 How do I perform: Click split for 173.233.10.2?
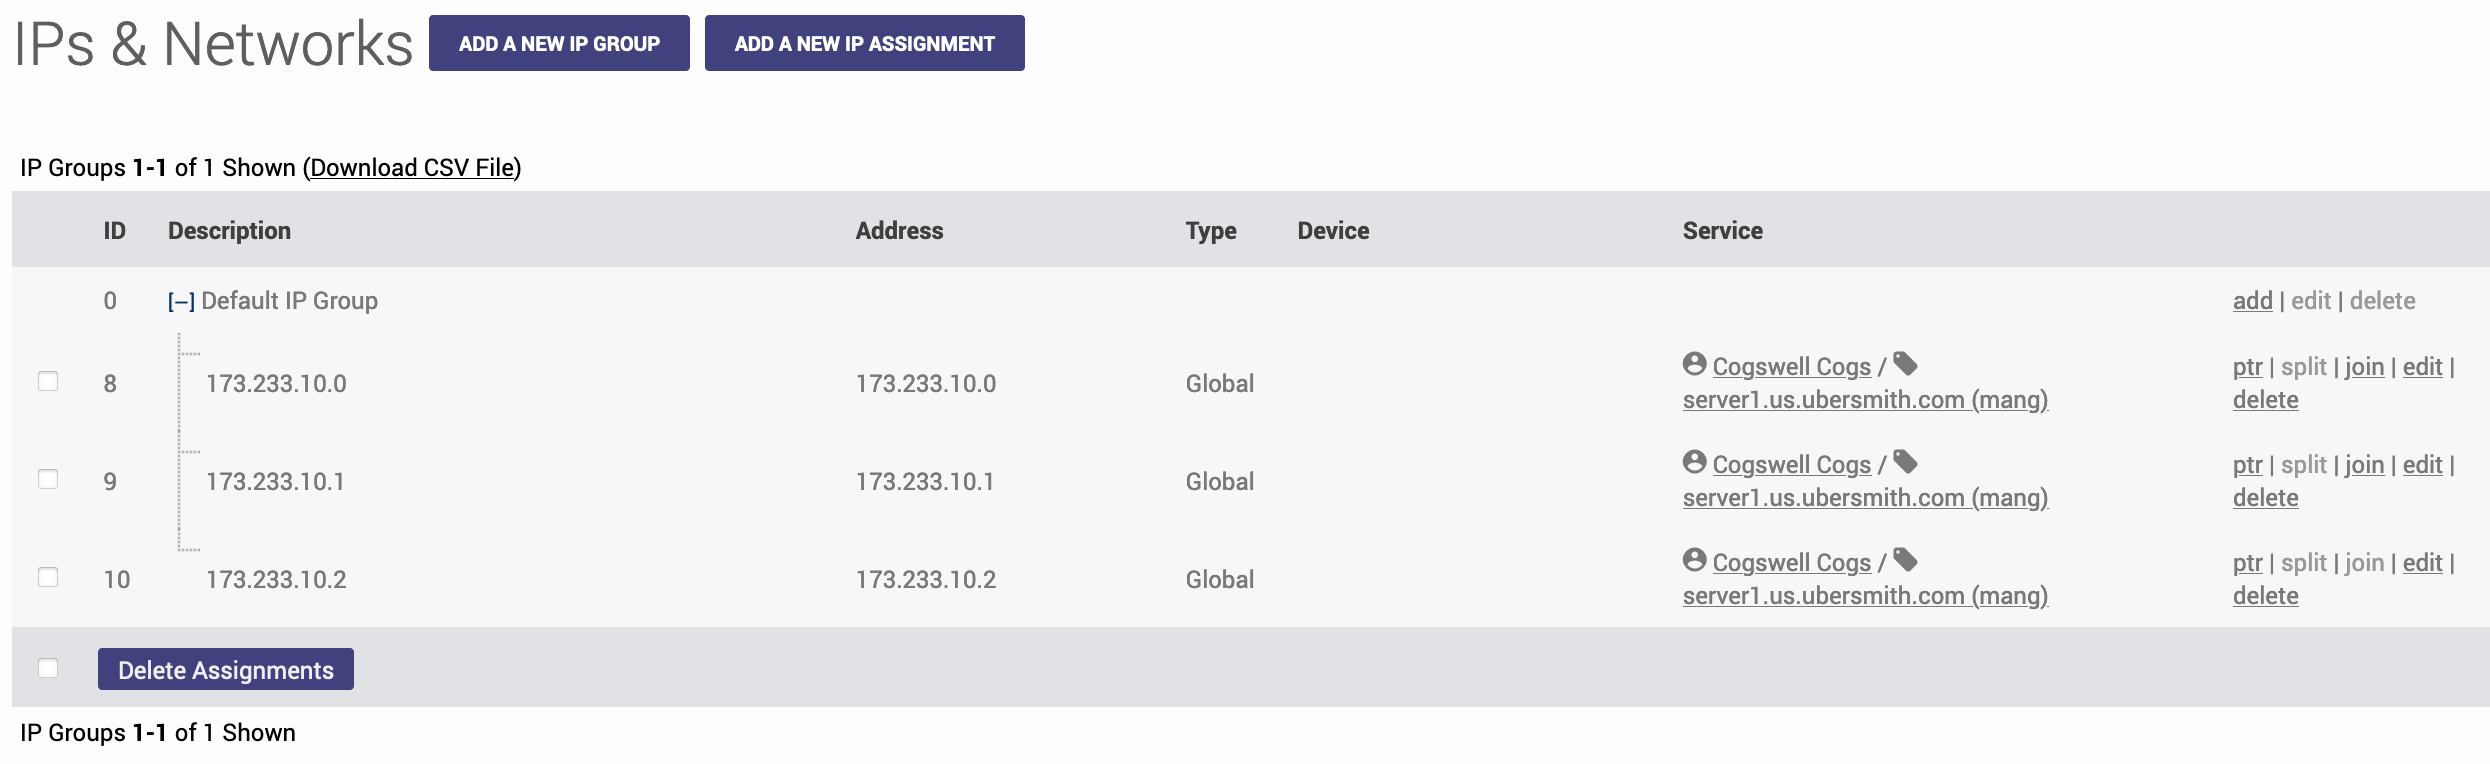coord(2304,563)
